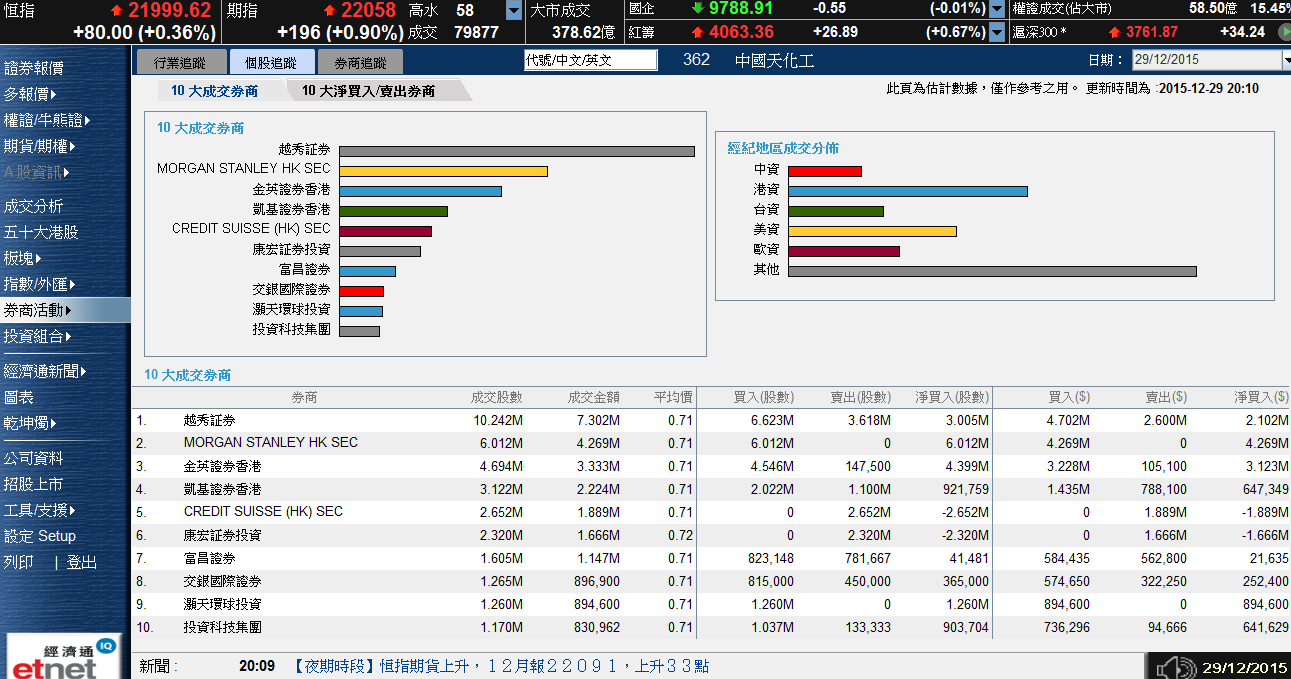Click the 越秀証券 grey chart bar
The image size is (1291, 679).
coord(517,152)
